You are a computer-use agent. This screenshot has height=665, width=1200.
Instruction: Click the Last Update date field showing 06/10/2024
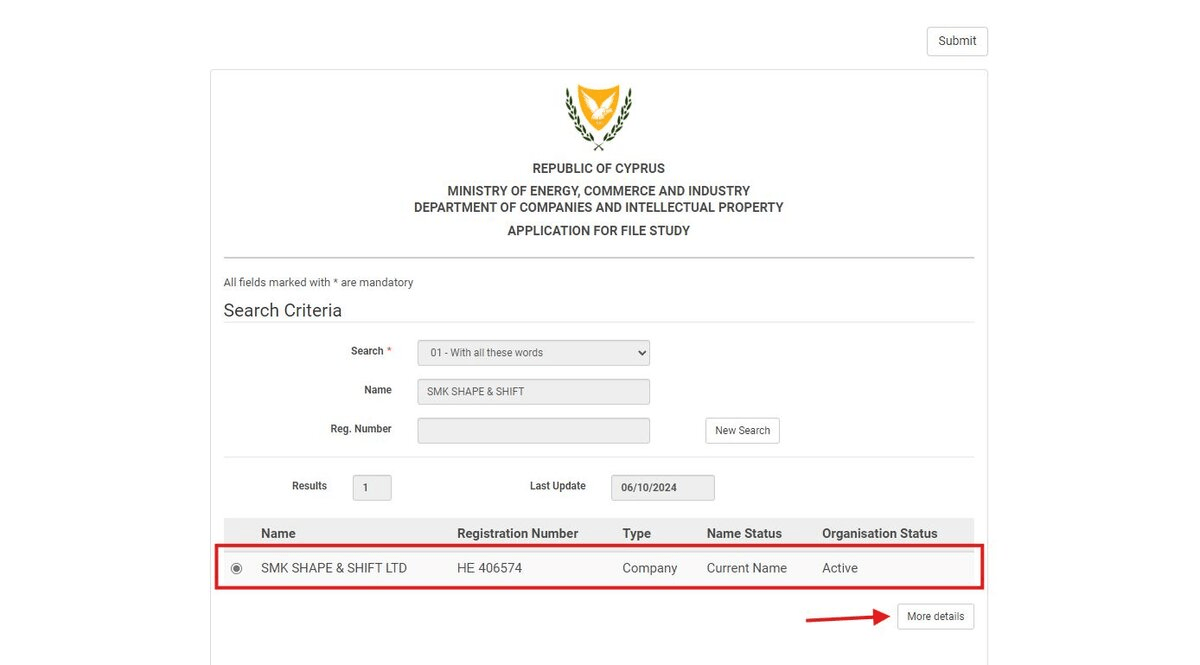click(662, 487)
